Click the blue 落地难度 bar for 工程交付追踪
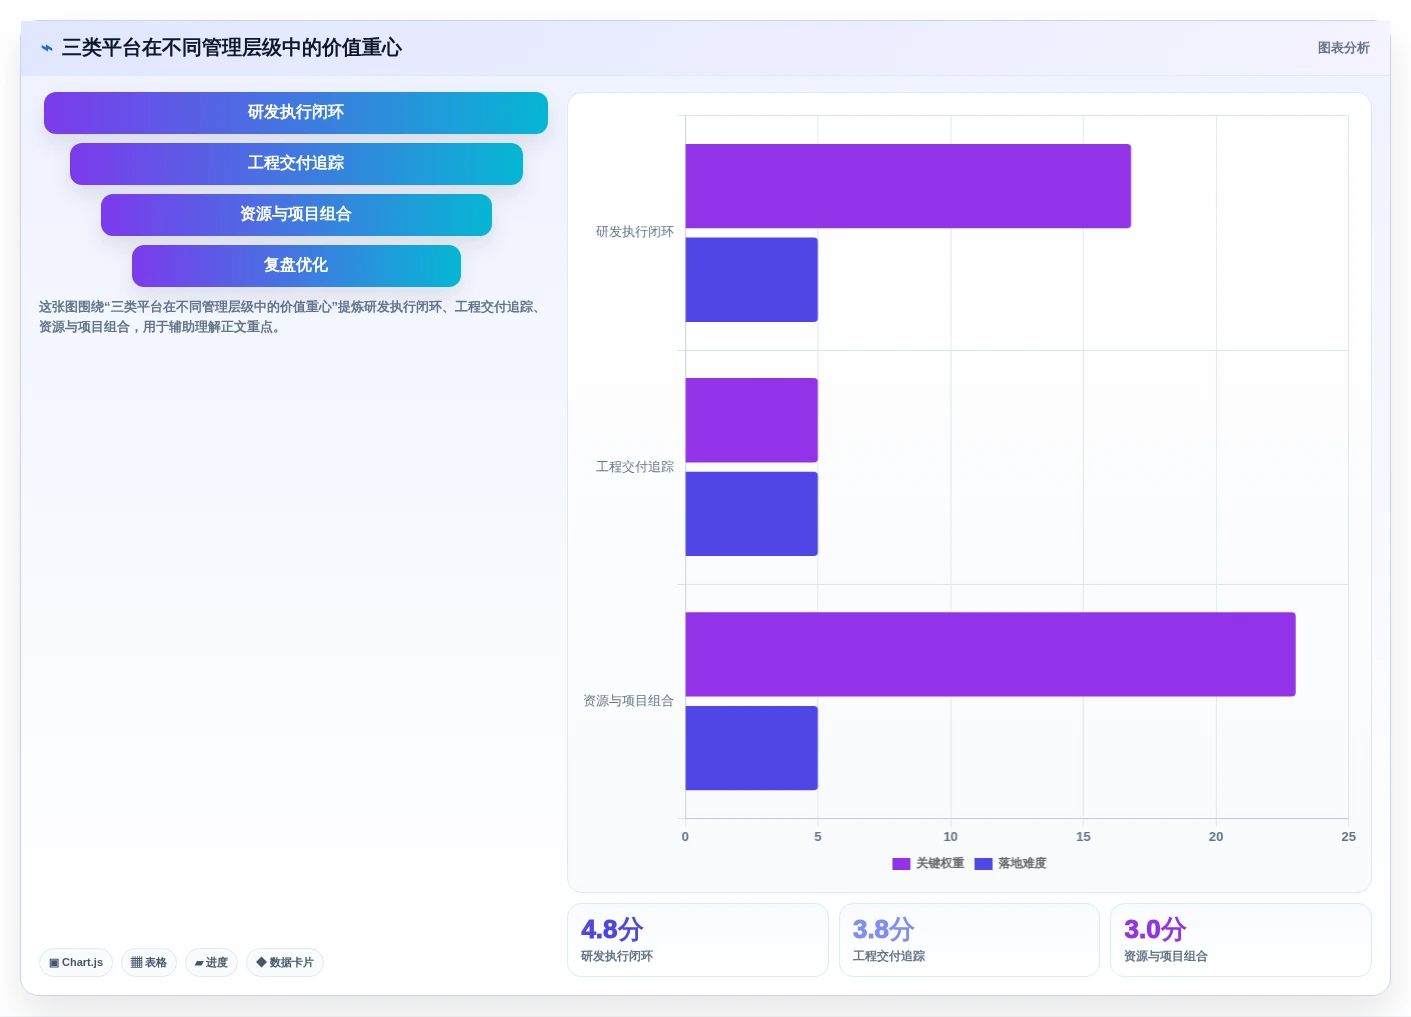 point(751,514)
